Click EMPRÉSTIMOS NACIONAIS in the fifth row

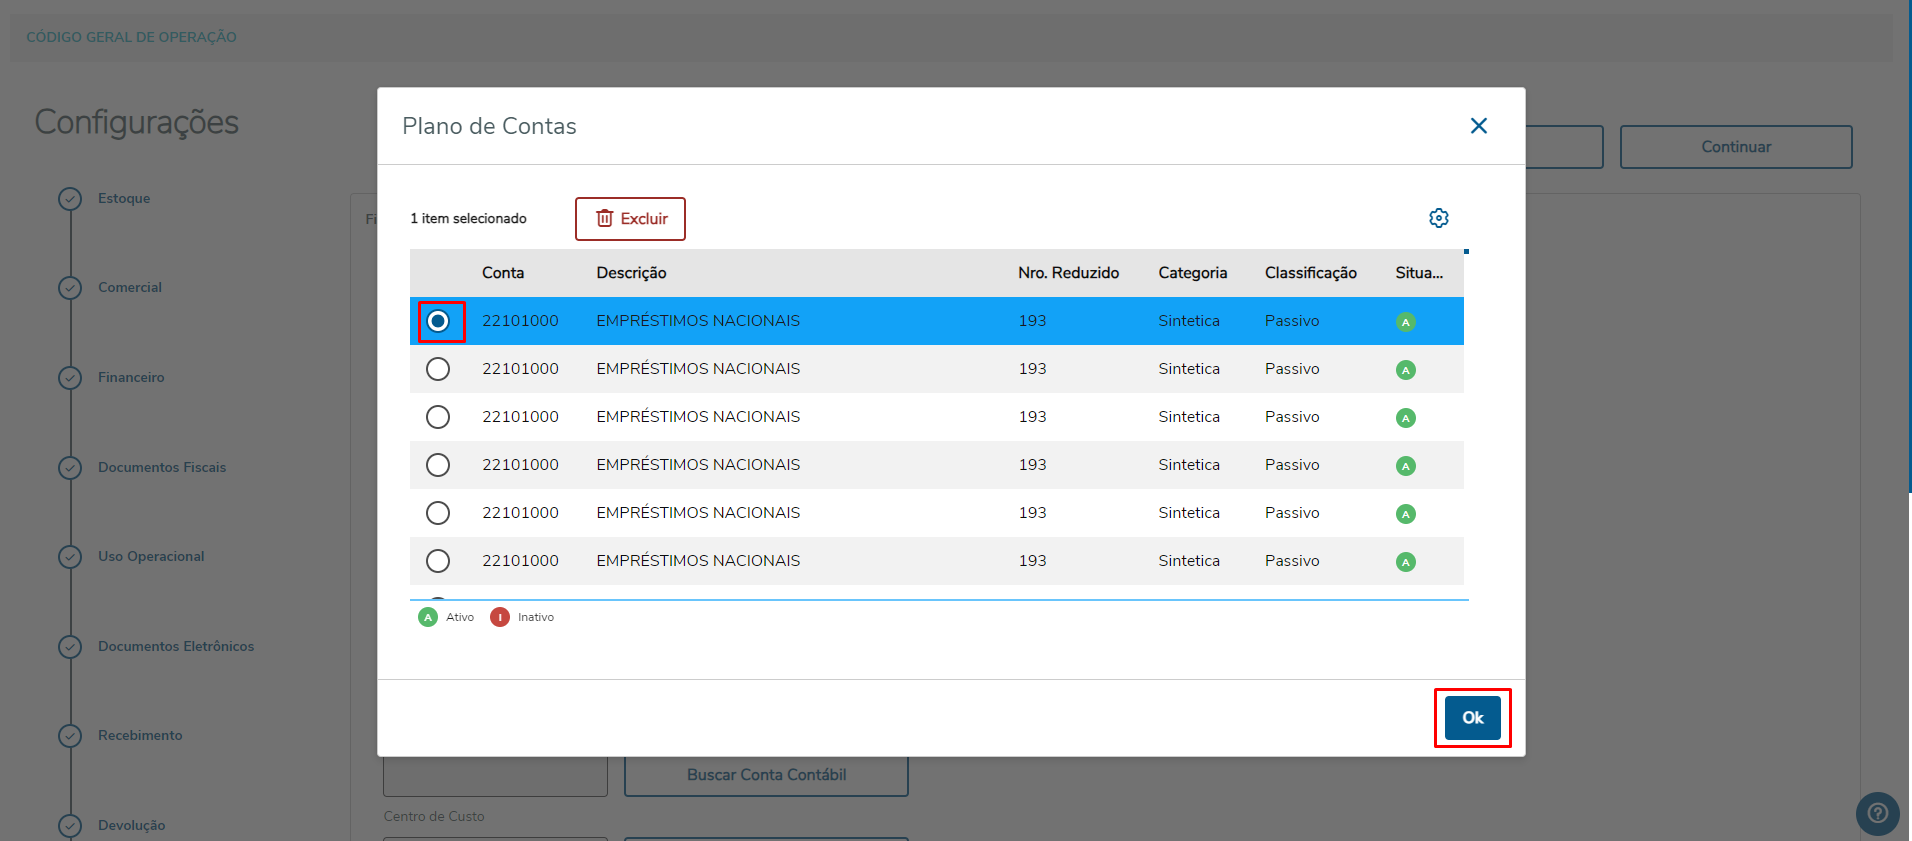click(x=698, y=513)
